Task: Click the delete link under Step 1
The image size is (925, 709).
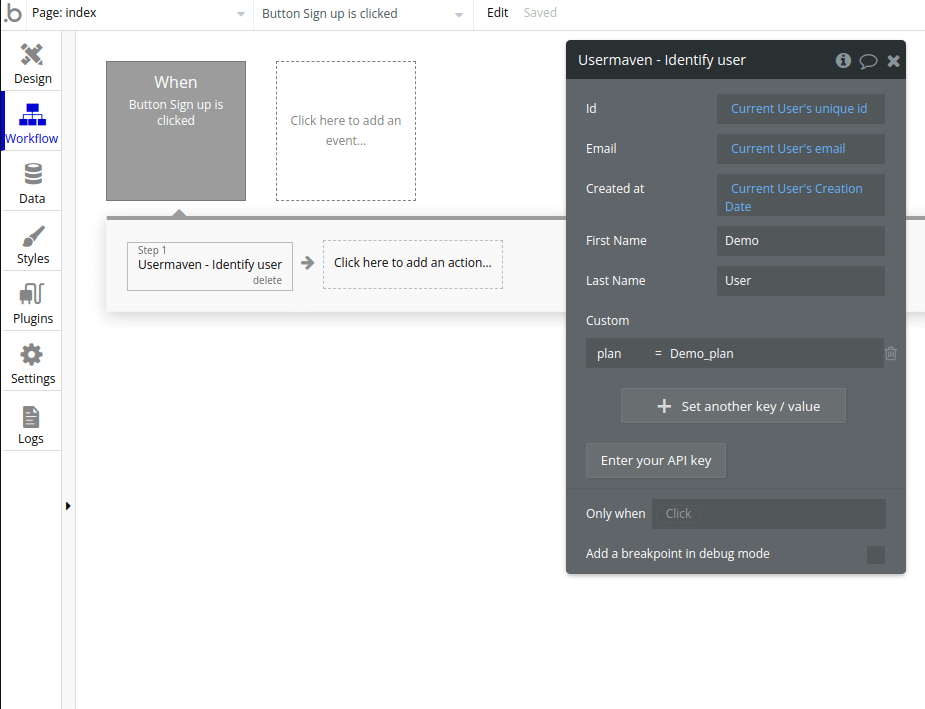Action: (x=267, y=280)
